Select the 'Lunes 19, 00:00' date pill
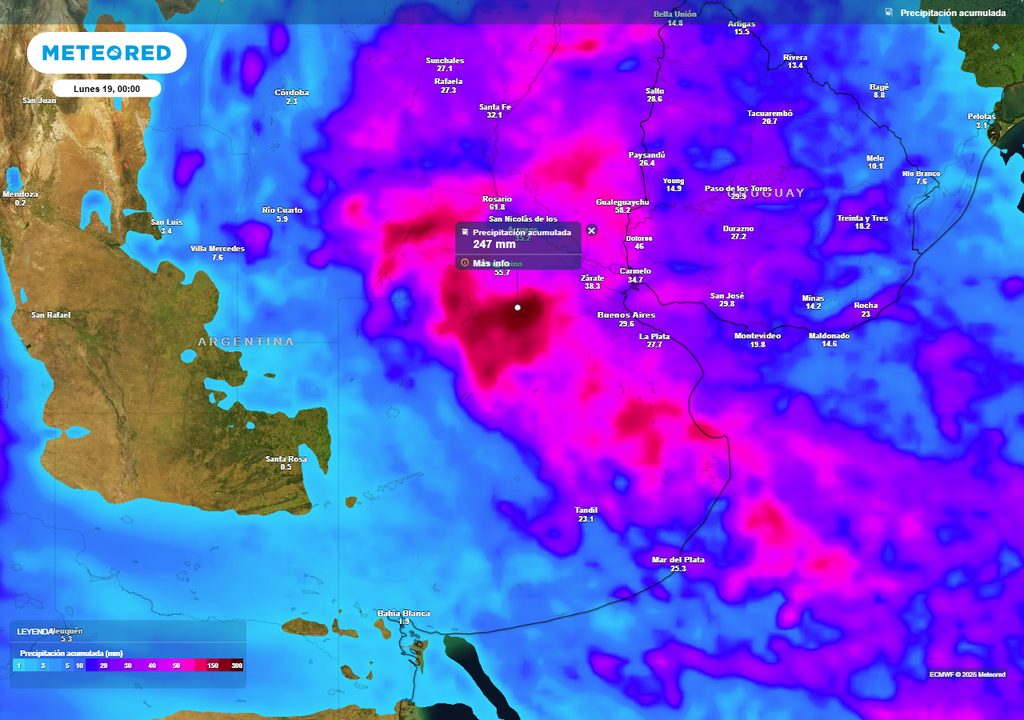Viewport: 1024px width, 720px height. (106, 89)
